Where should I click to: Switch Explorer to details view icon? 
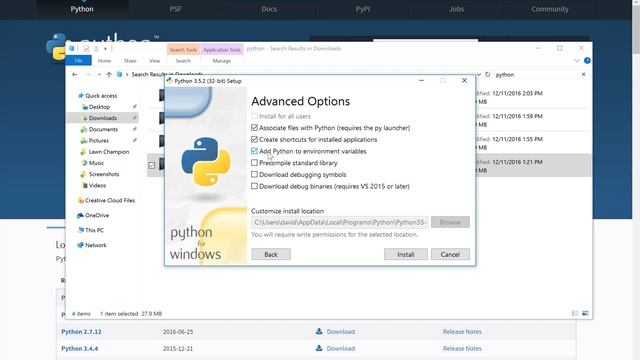point(575,313)
